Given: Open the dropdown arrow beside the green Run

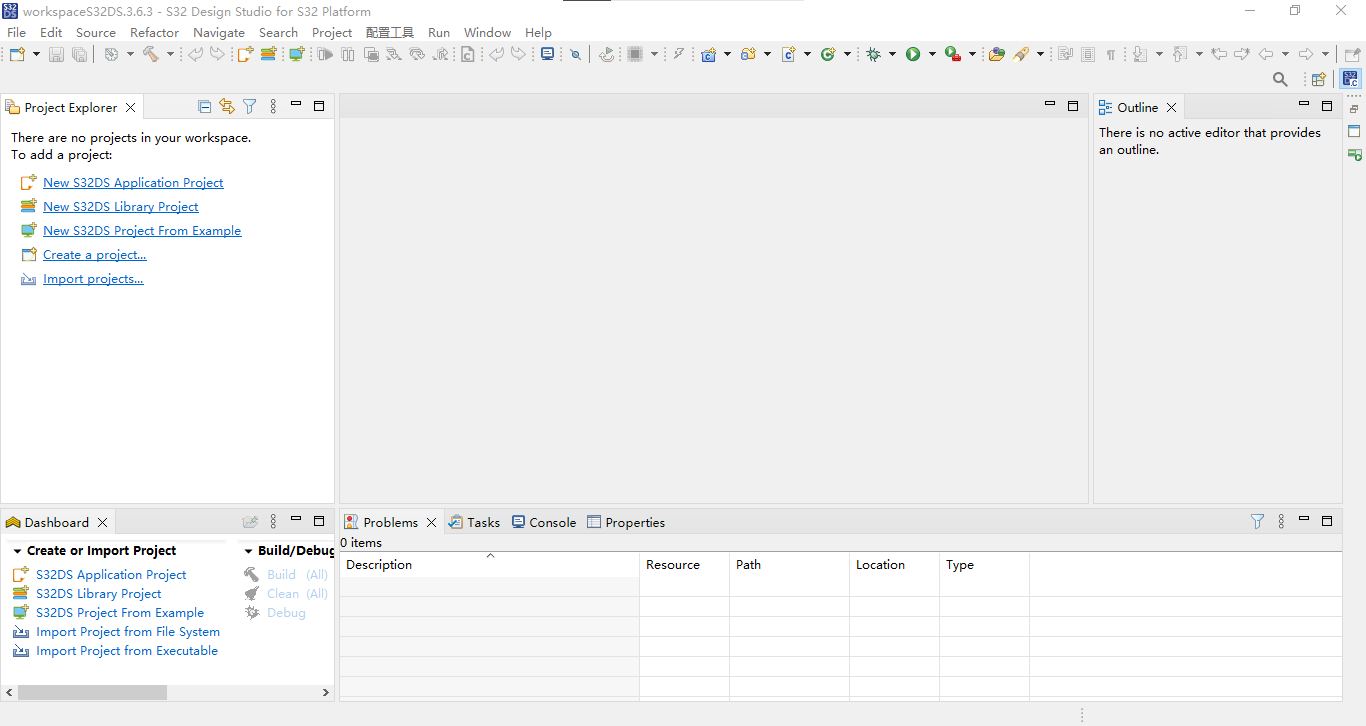Looking at the screenshot, I should (x=932, y=54).
